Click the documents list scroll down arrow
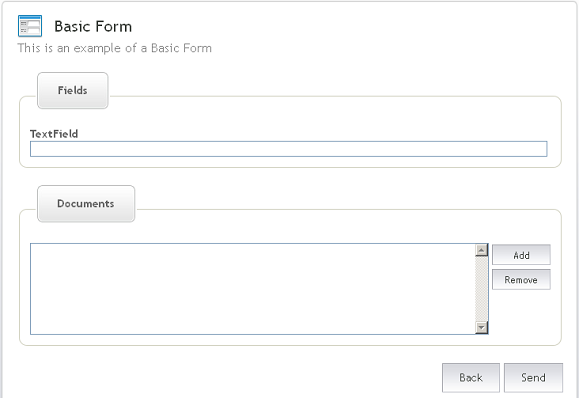The image size is (579, 398). pos(482,327)
